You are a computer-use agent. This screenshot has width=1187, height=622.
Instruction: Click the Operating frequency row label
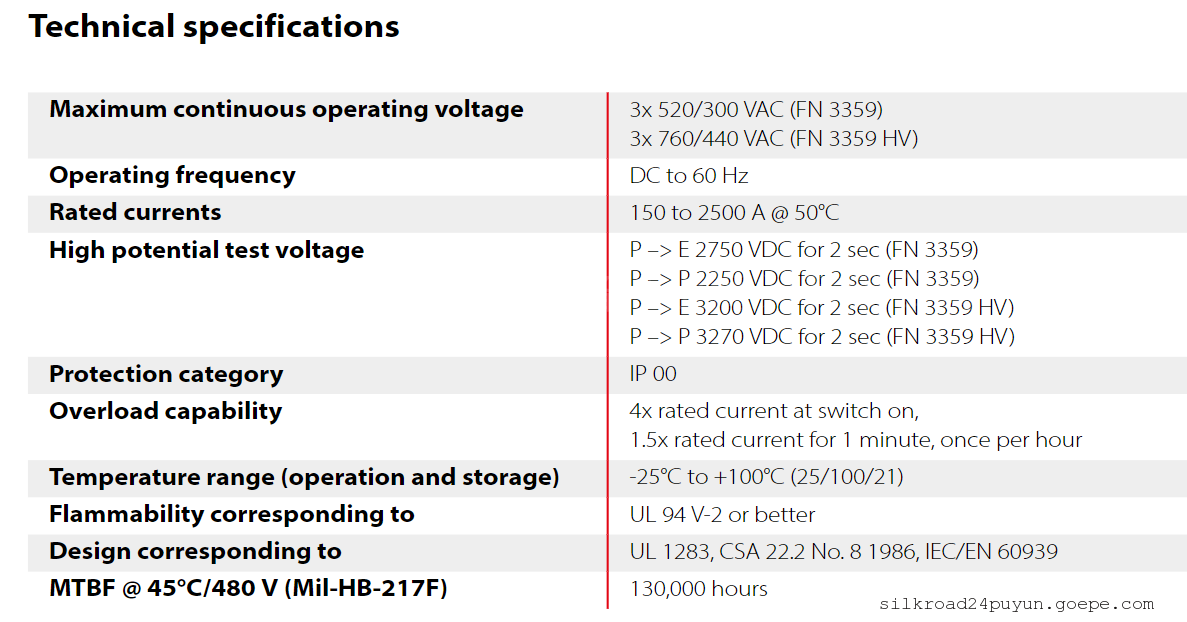[x=172, y=175]
